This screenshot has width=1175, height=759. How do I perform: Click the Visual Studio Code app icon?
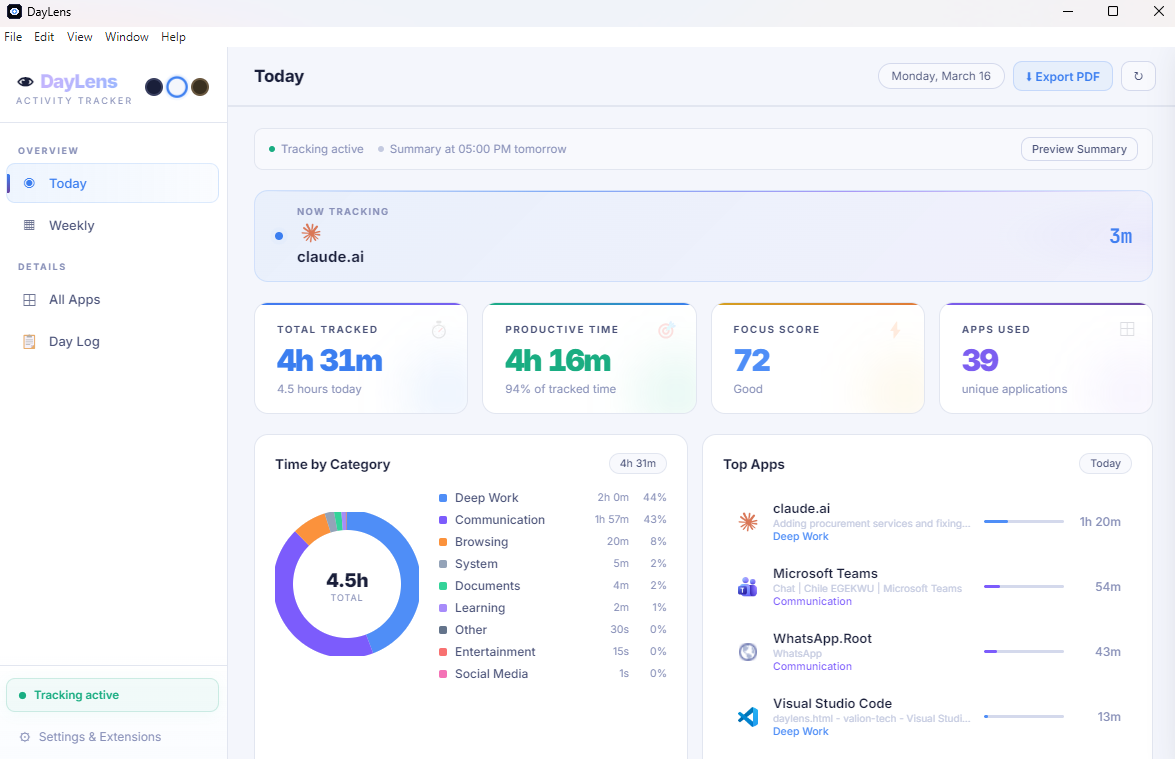pos(748,717)
